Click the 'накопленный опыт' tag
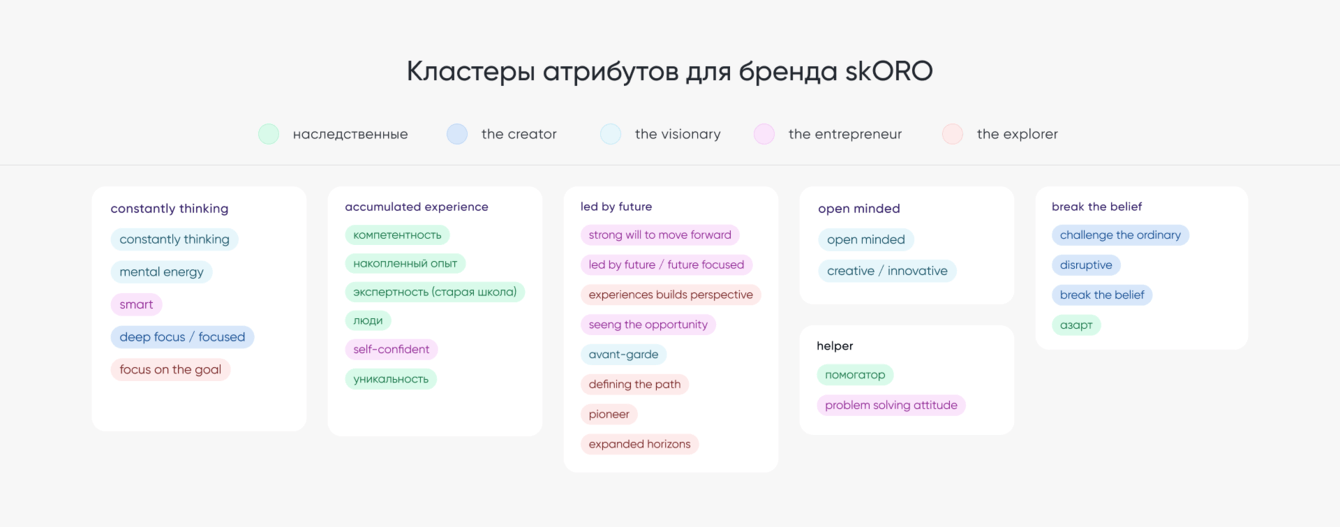1340x527 pixels. [405, 264]
